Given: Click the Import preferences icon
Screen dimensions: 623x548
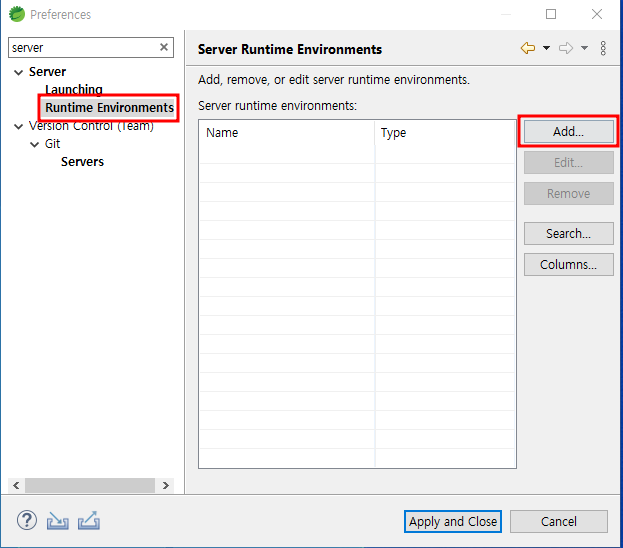Looking at the screenshot, I should click(58, 520).
